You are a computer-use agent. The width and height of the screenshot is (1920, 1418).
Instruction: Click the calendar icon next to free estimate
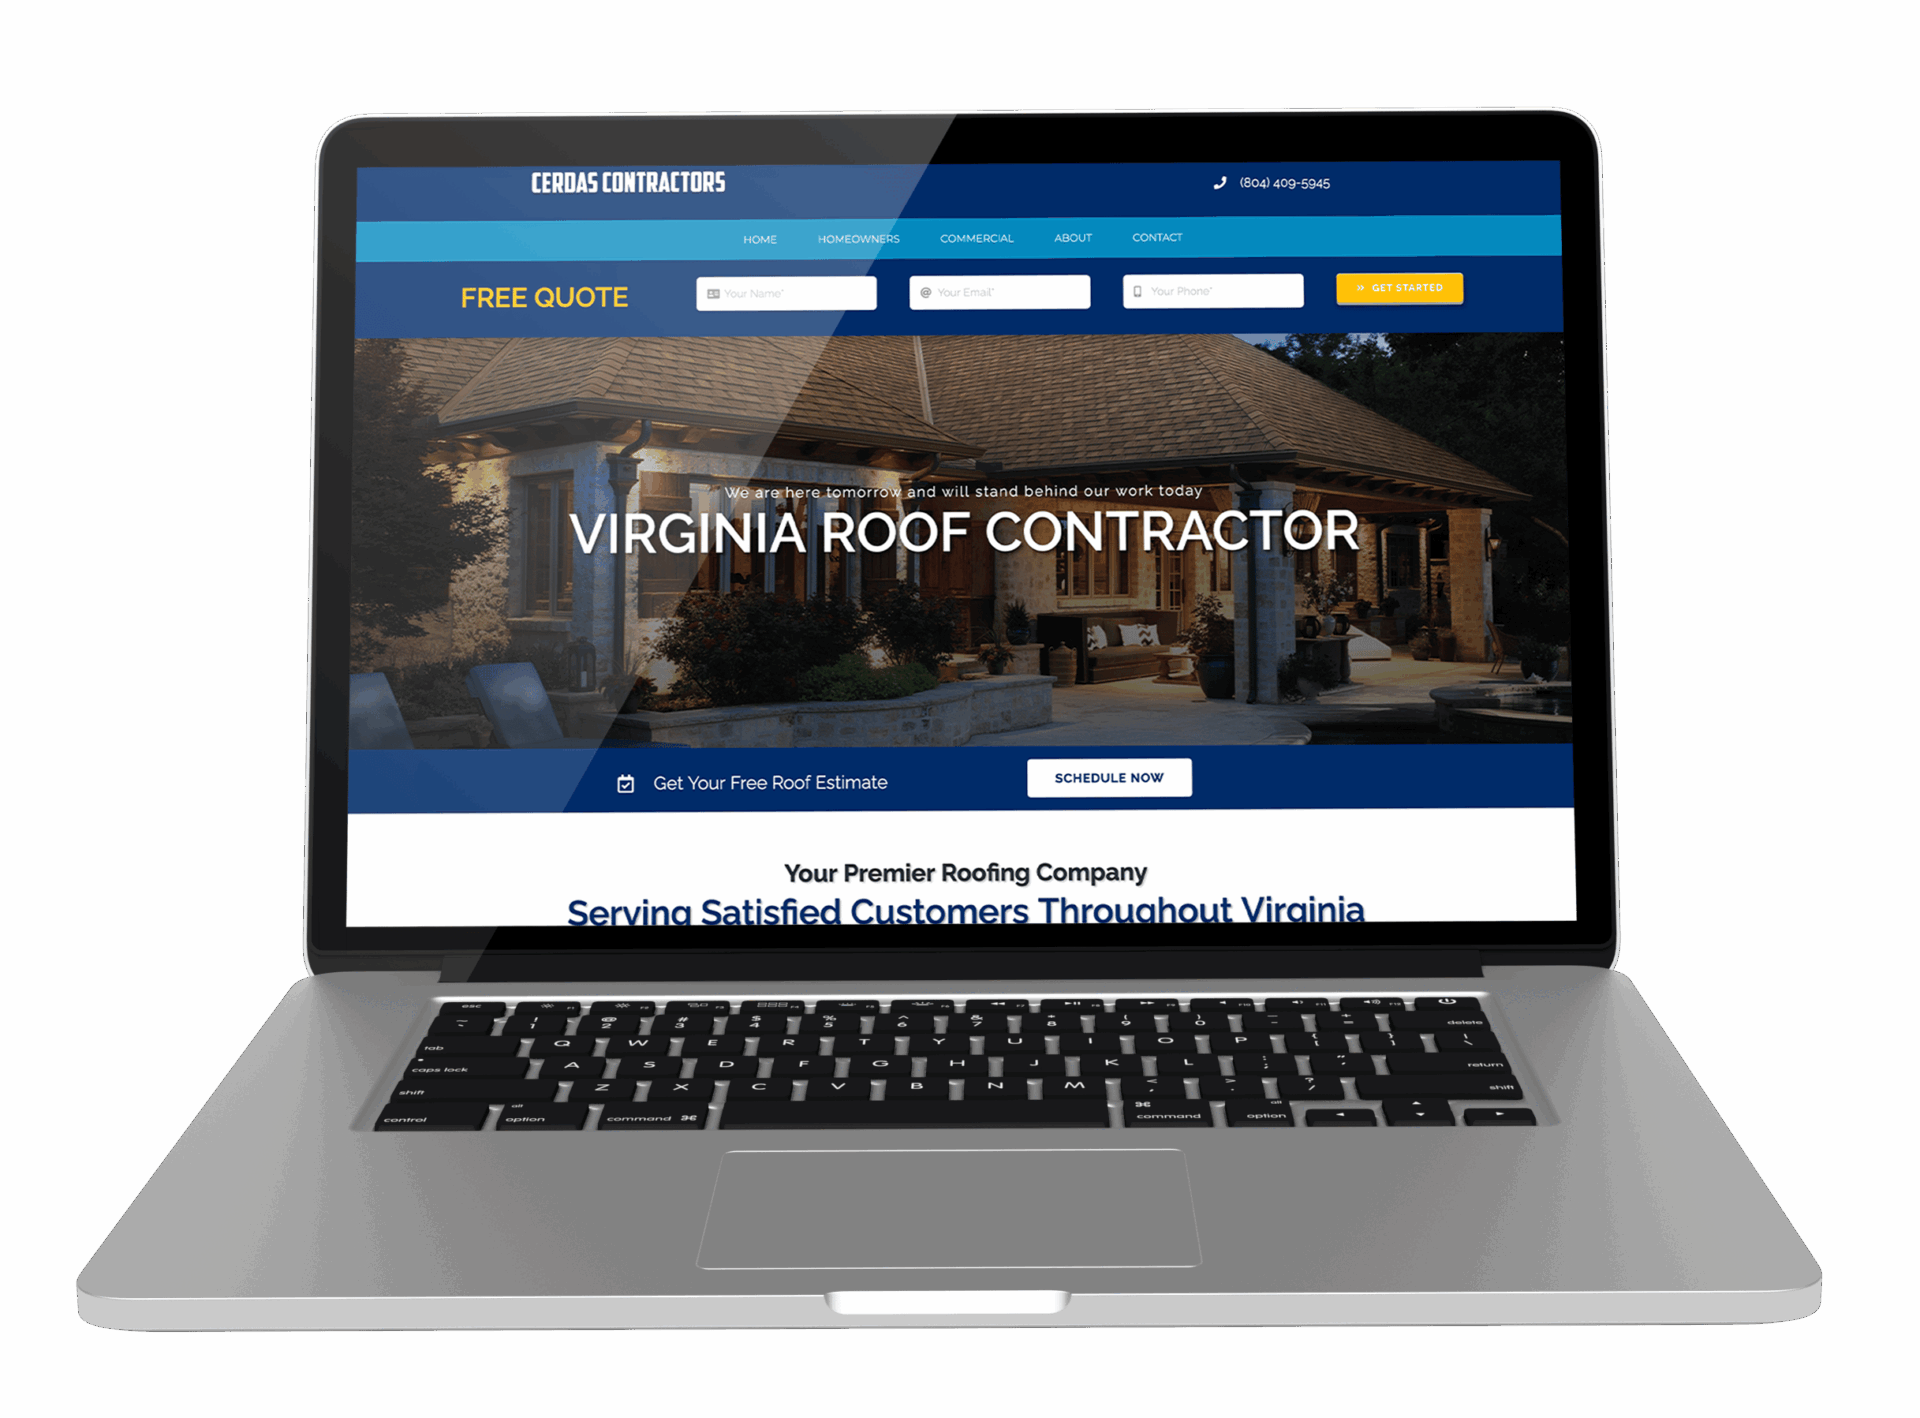(x=622, y=780)
